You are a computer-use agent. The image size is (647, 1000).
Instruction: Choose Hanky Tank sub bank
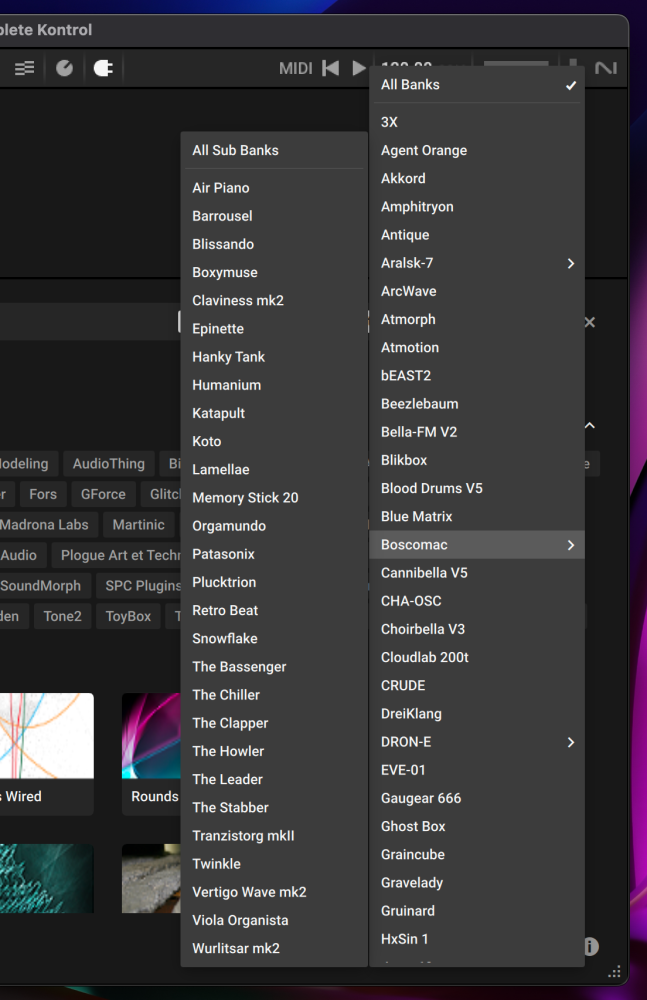coord(274,357)
